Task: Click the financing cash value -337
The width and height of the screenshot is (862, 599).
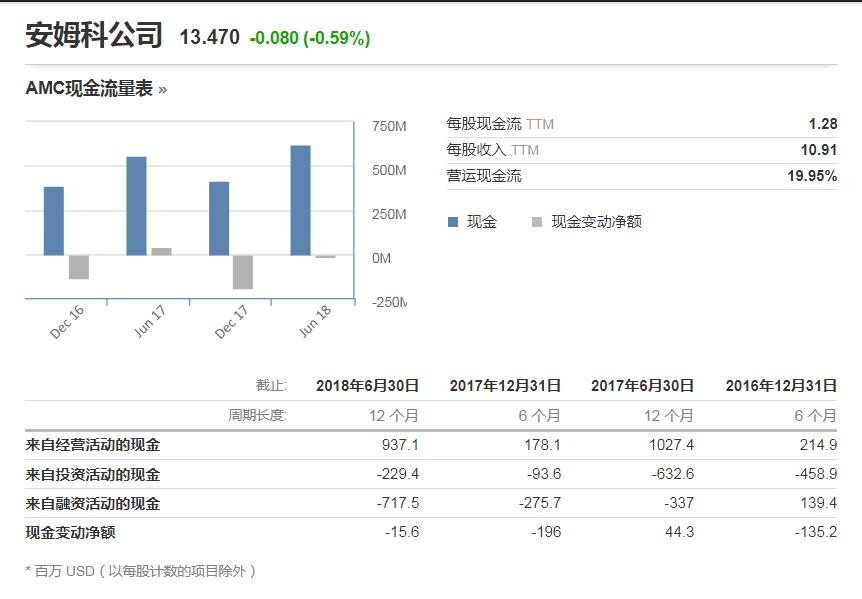Action: 679,503
